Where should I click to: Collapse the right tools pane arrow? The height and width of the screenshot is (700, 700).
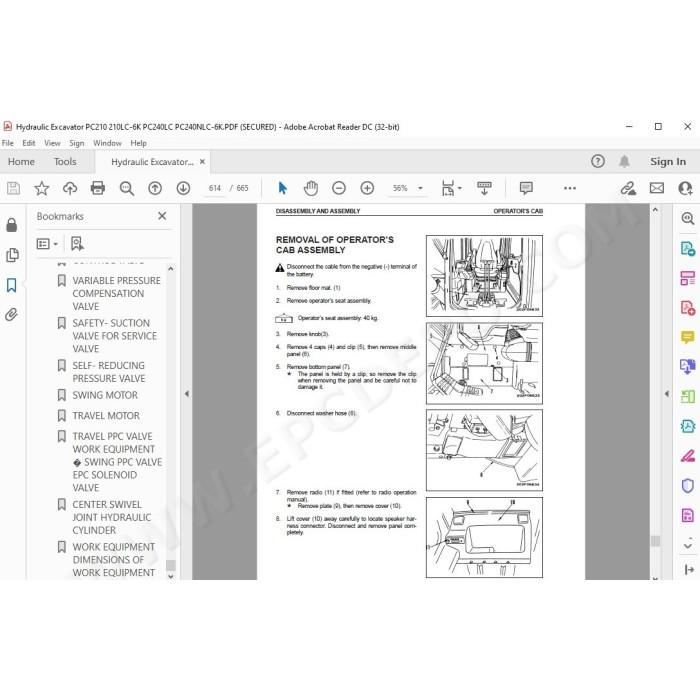point(667,394)
